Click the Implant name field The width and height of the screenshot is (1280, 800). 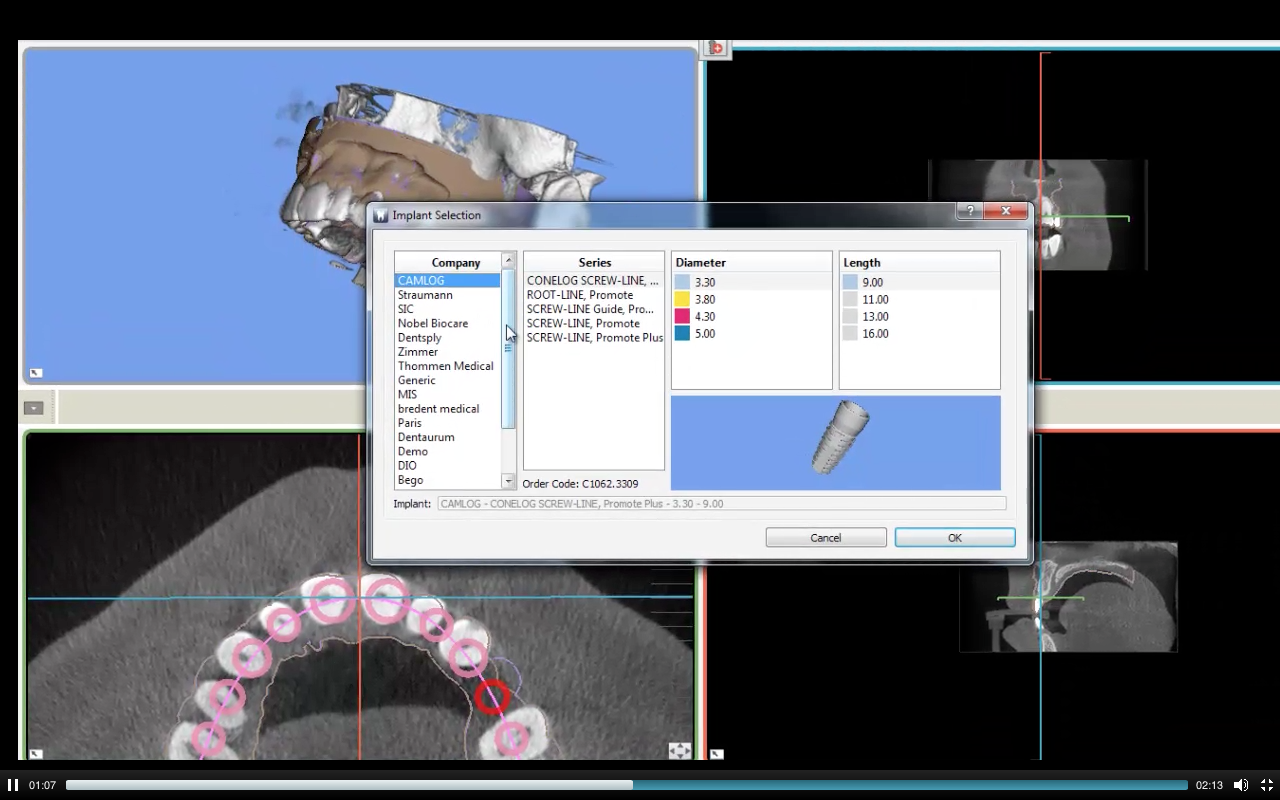[x=722, y=504]
